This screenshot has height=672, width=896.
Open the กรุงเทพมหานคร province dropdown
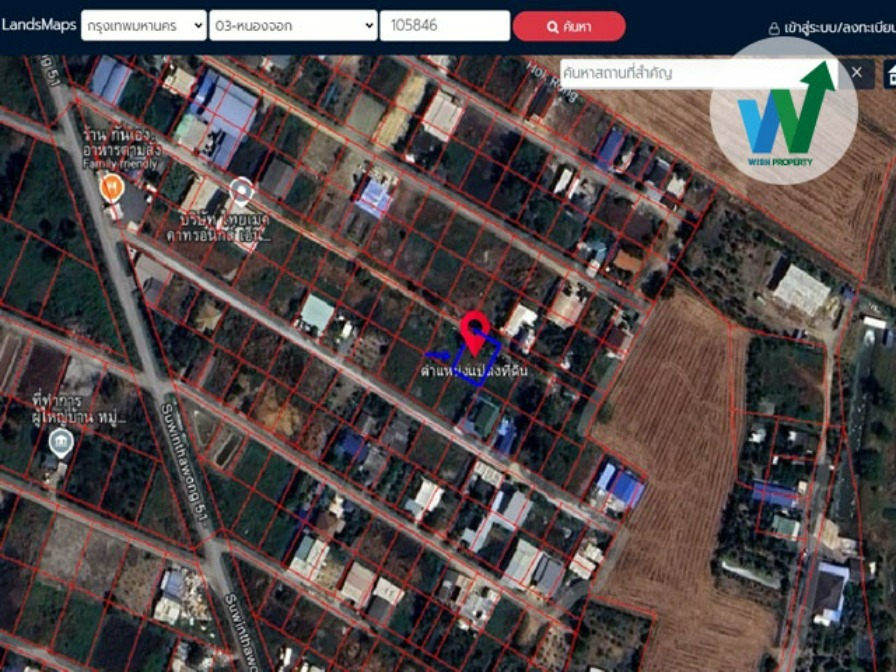point(143,26)
